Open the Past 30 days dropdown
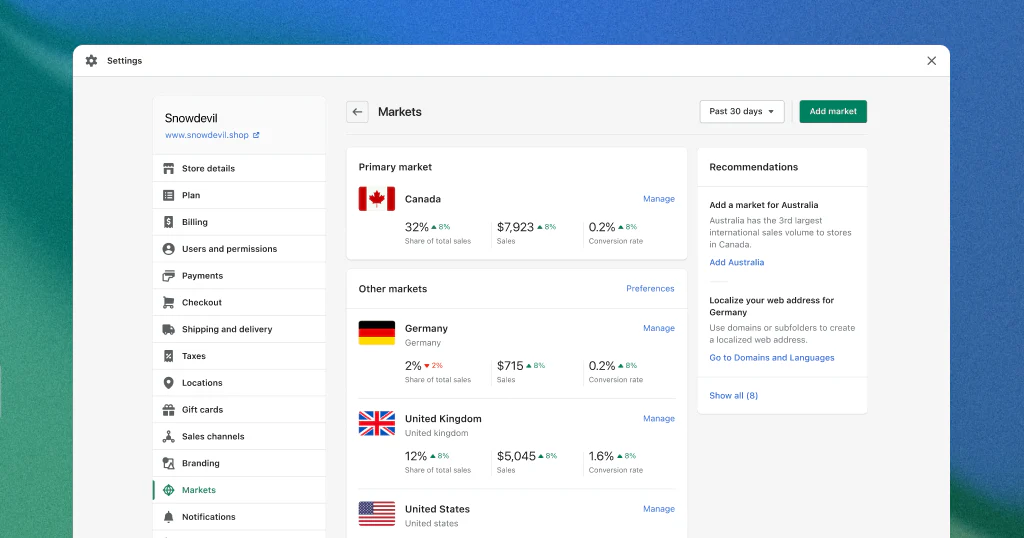Image resolution: width=1024 pixels, height=538 pixels. pos(741,112)
